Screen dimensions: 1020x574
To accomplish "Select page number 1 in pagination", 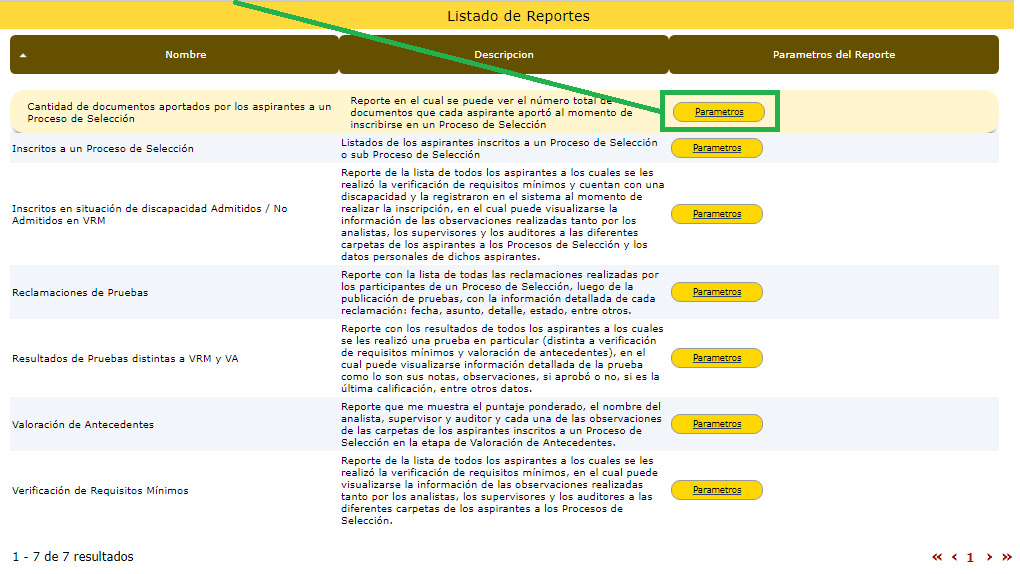I will coord(970,558).
